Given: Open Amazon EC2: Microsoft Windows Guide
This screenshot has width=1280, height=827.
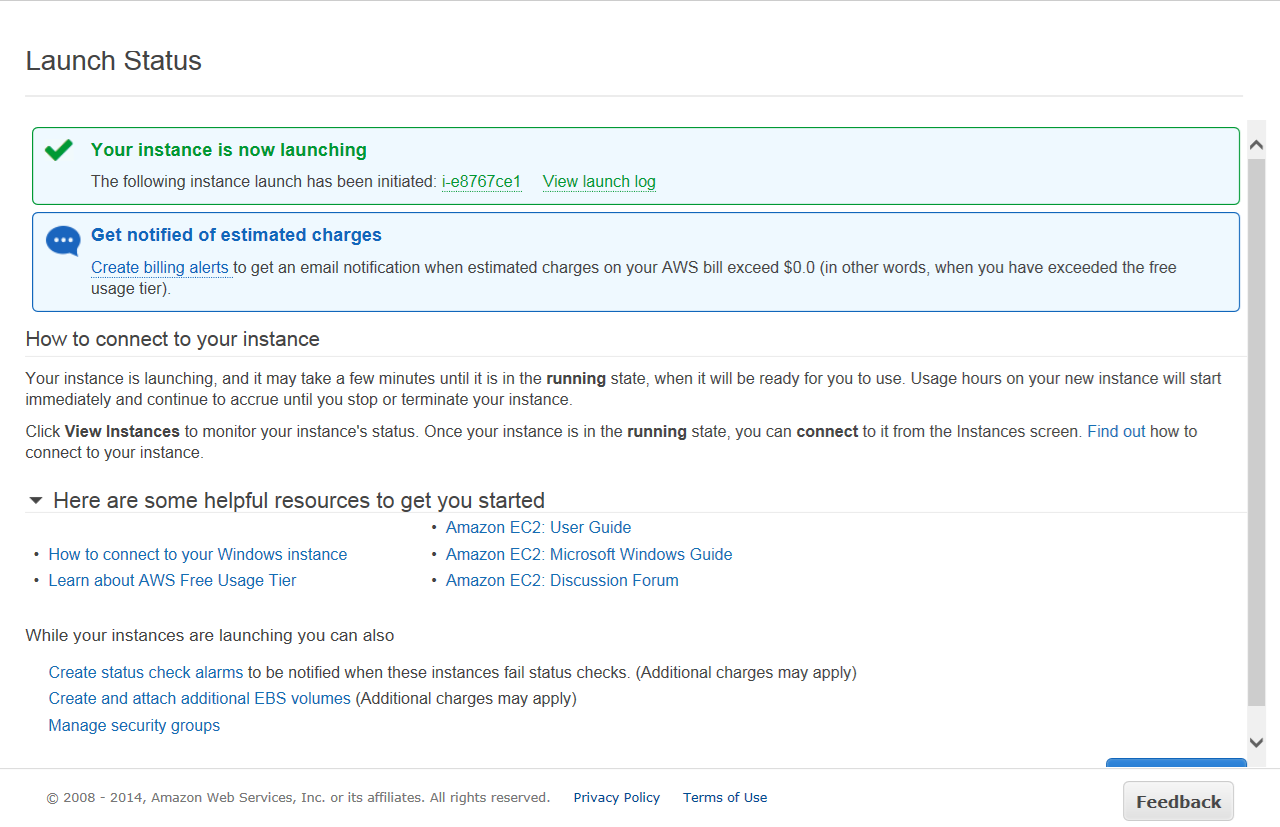Looking at the screenshot, I should pos(589,554).
